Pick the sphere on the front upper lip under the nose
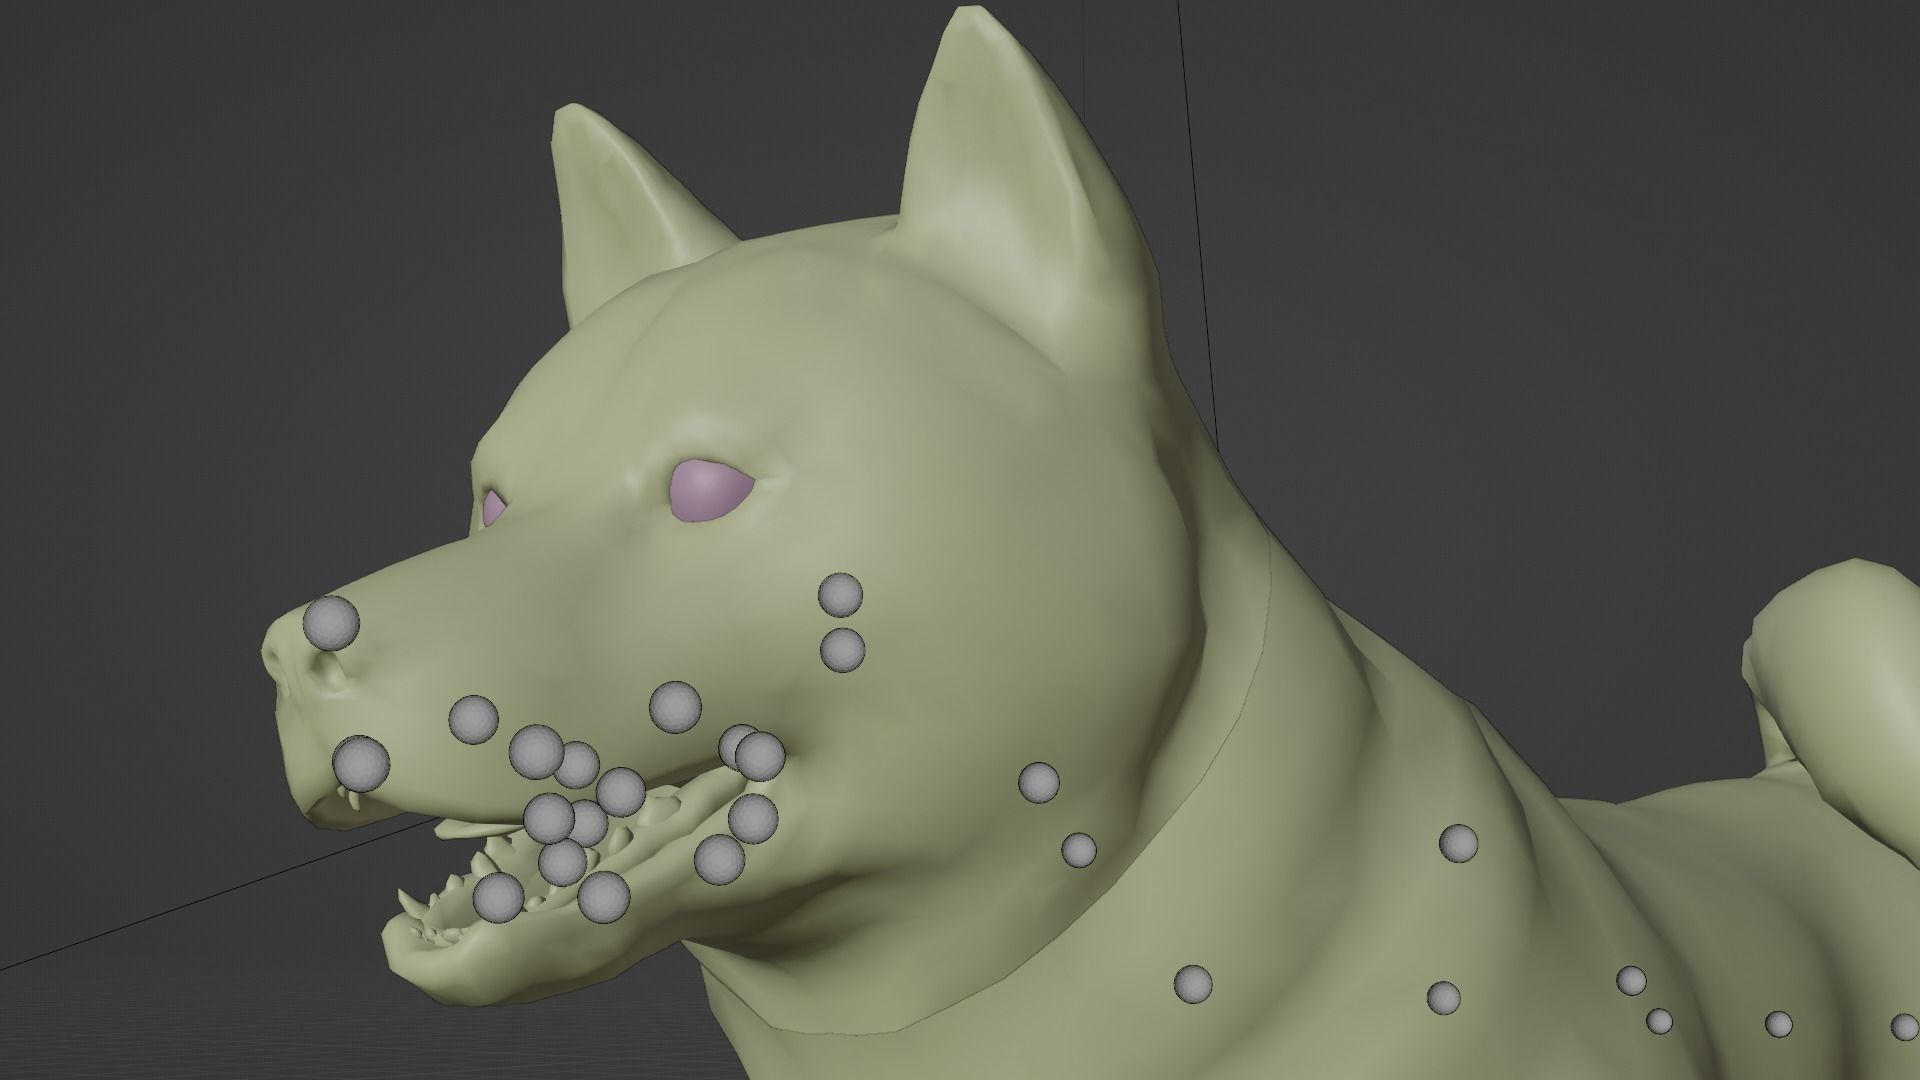 click(x=361, y=764)
